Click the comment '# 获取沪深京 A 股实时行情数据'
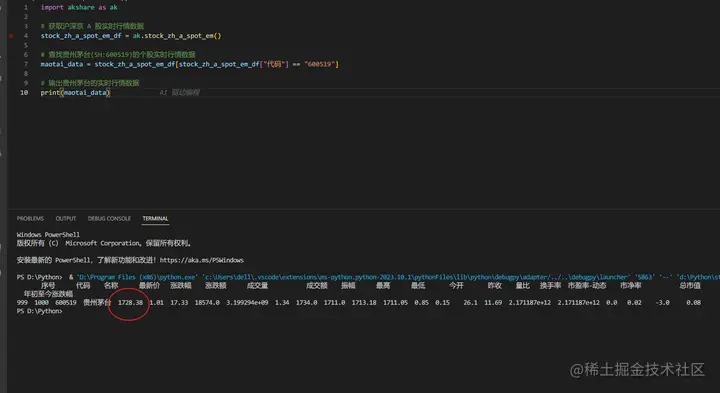This screenshot has width=720, height=393. click(x=92, y=26)
